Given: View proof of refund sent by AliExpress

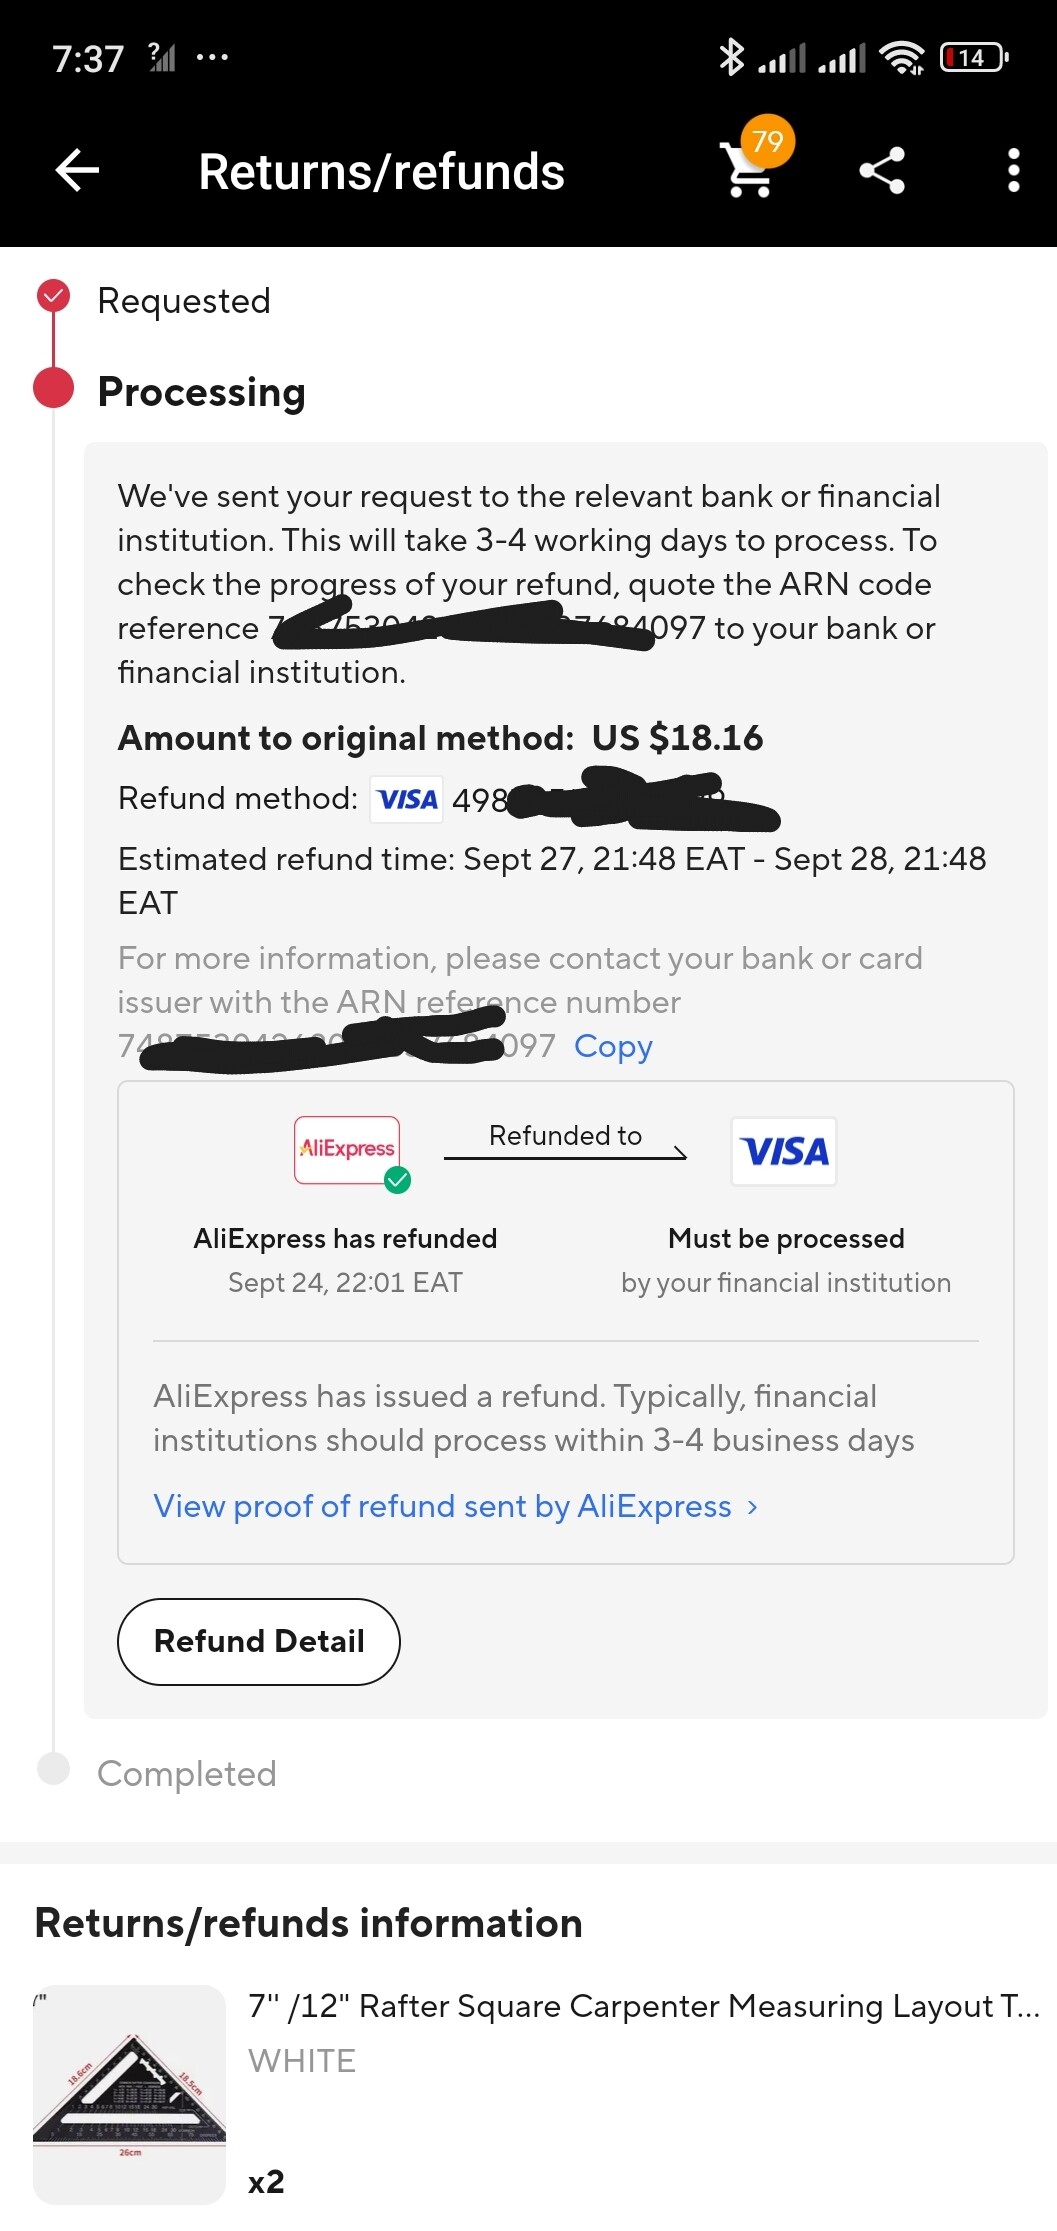Looking at the screenshot, I should pyautogui.click(x=442, y=1506).
